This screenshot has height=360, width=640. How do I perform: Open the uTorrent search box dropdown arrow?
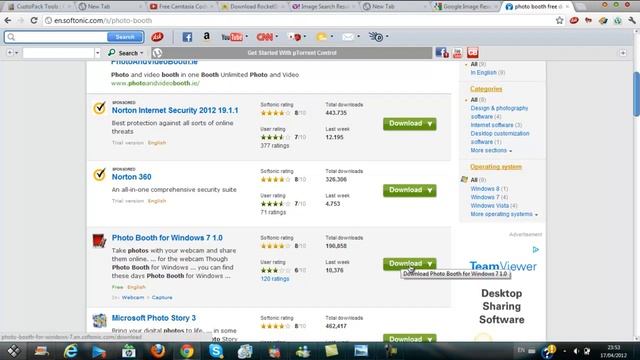pyautogui.click(x=97, y=53)
